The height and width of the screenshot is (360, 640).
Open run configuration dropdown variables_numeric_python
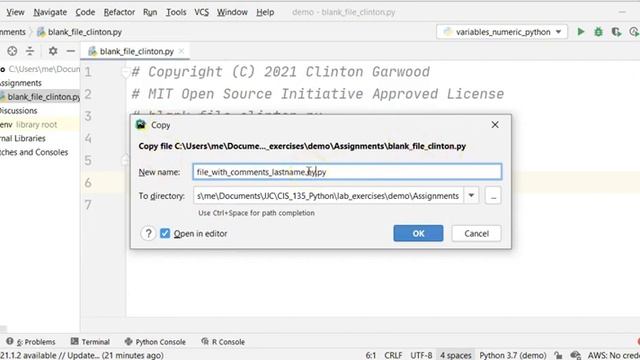(x=502, y=32)
